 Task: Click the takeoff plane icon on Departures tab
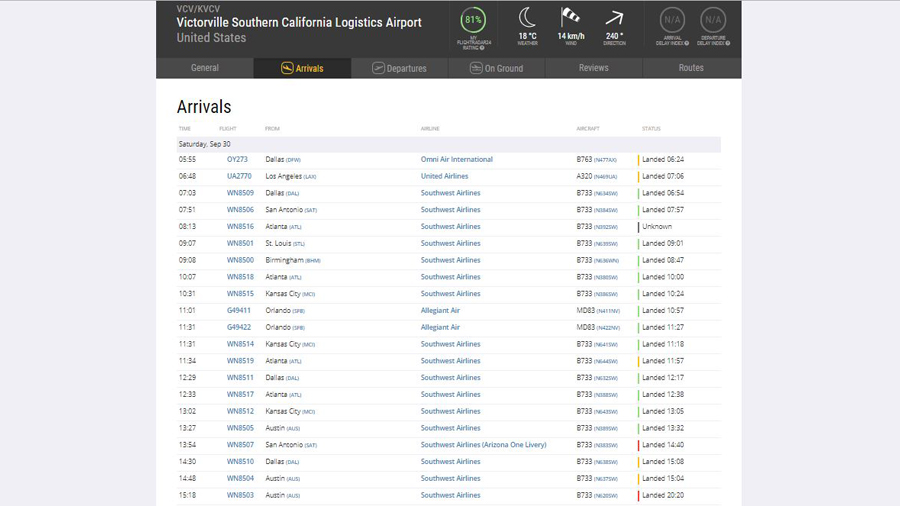[378, 68]
